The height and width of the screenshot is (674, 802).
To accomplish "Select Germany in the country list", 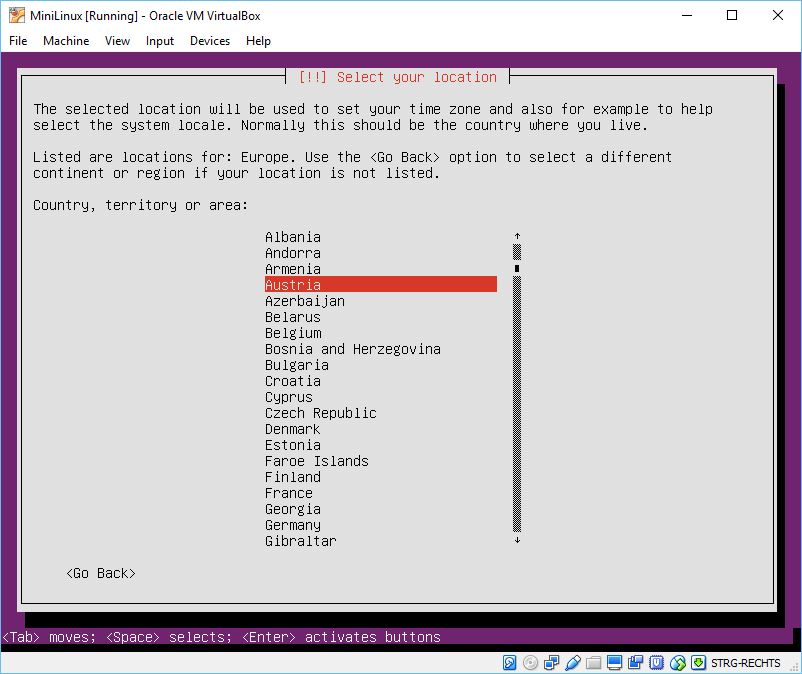I will point(293,525).
